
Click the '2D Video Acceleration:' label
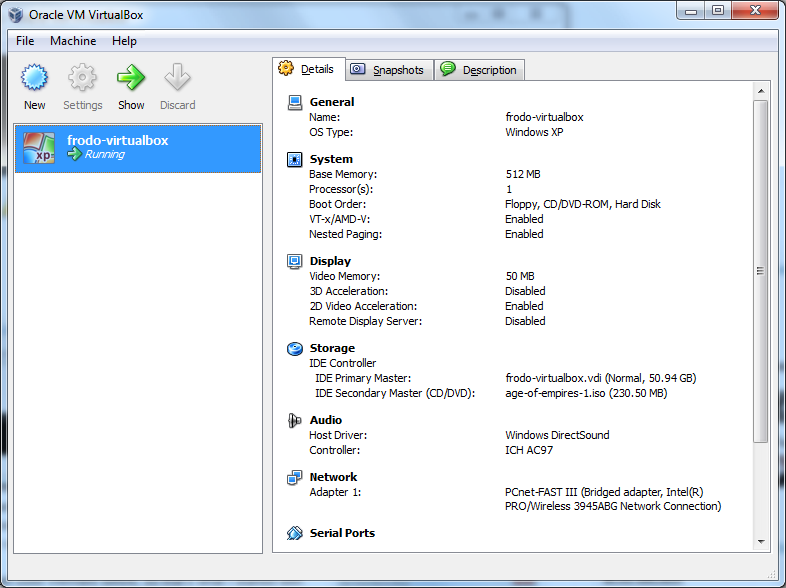point(363,306)
